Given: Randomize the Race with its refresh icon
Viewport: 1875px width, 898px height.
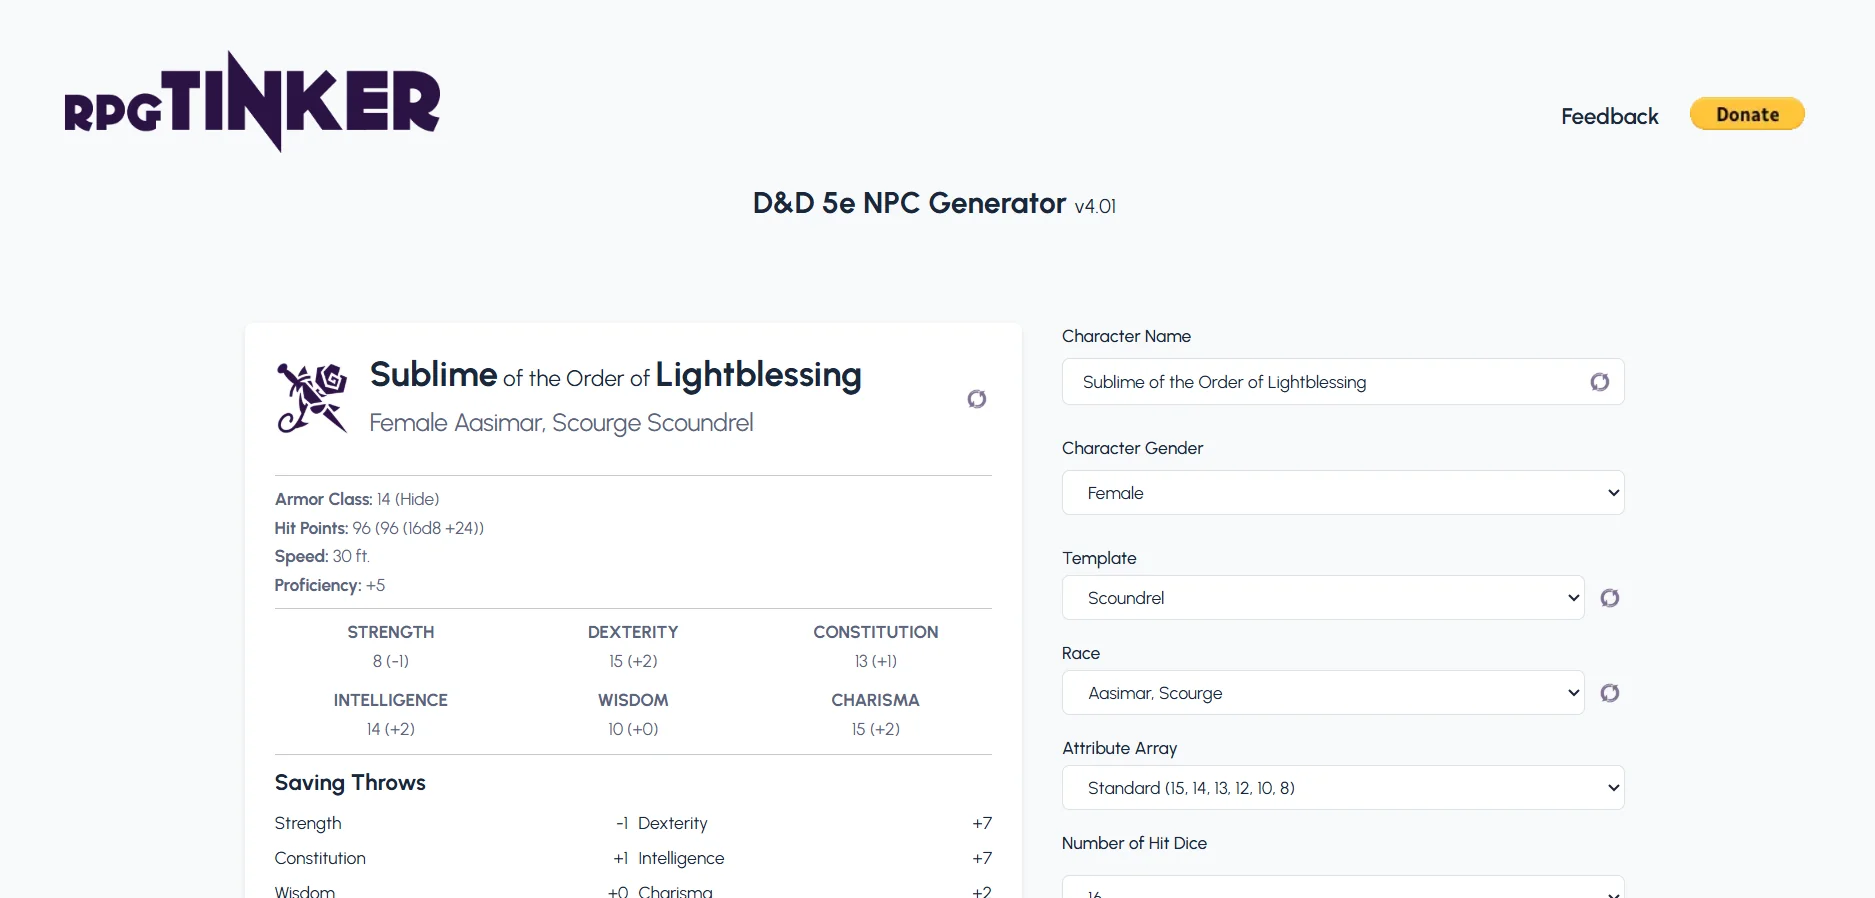Looking at the screenshot, I should click(1609, 693).
